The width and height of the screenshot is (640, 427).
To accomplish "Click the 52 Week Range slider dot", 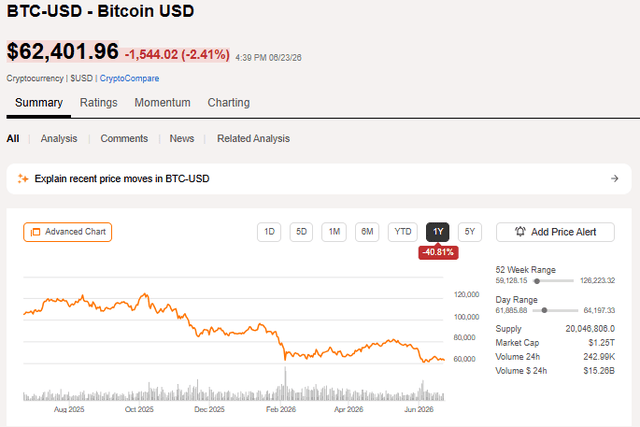I will 537,281.
